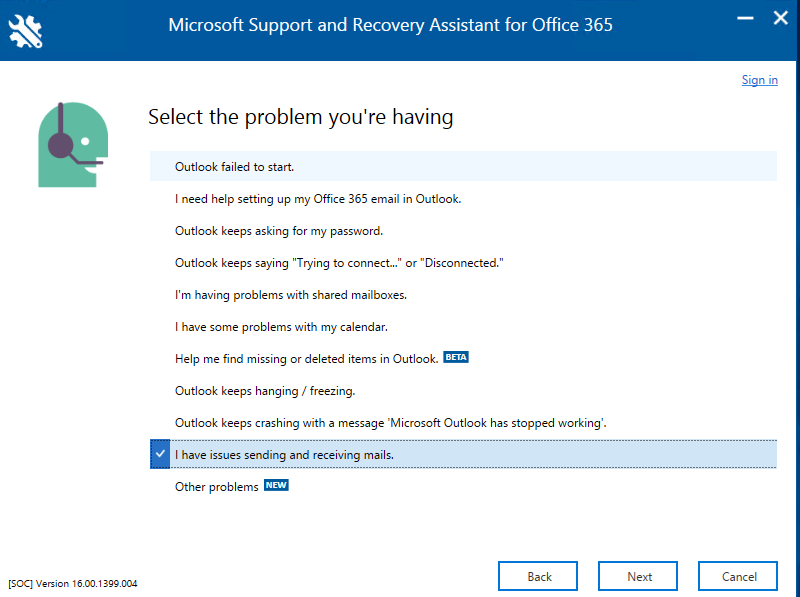The width and height of the screenshot is (800, 597).
Task: Select 'Outlook failed to start' option
Action: 463,166
